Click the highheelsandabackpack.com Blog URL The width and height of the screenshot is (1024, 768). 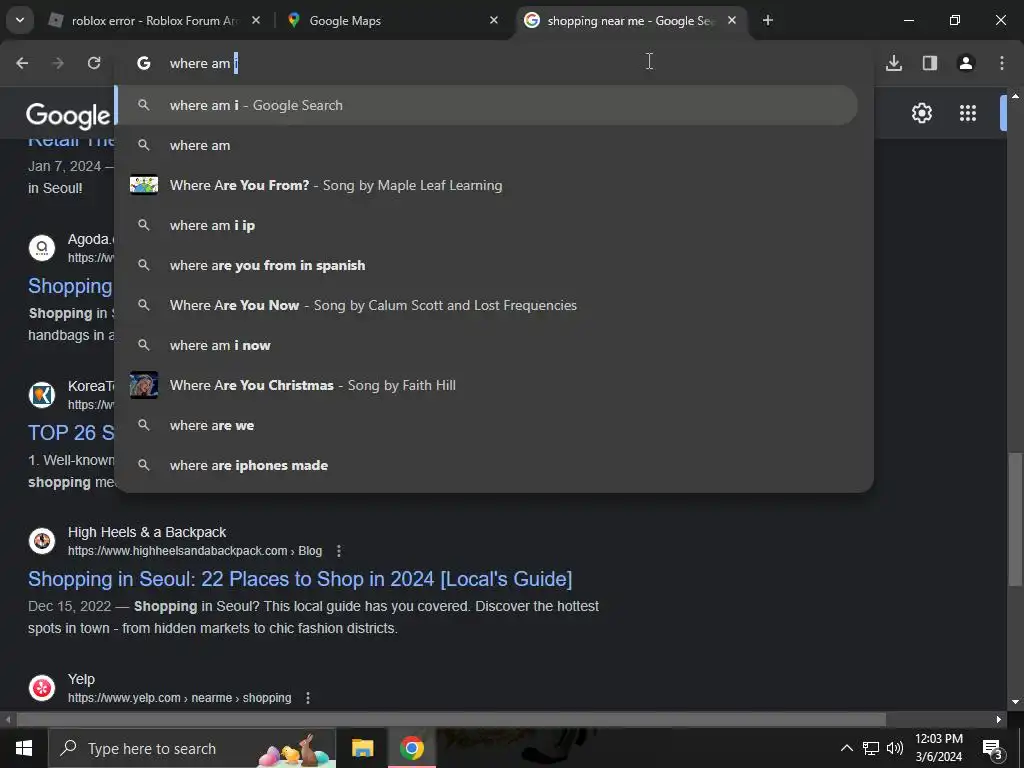(195, 551)
